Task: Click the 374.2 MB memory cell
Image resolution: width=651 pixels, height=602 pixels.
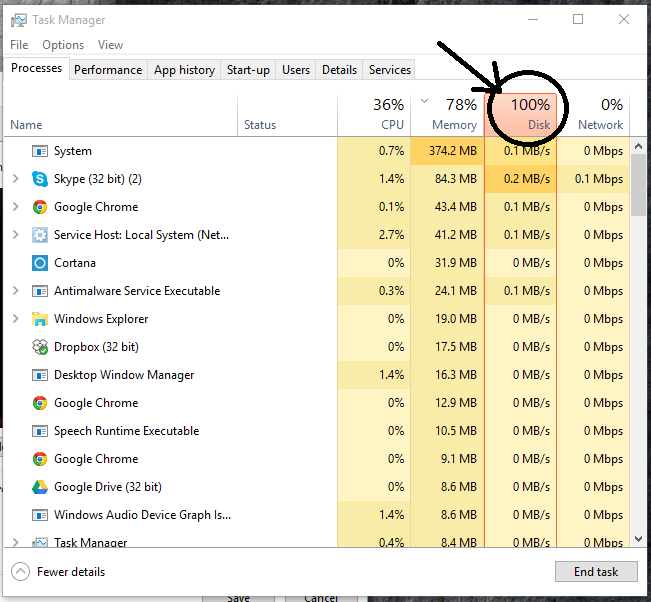Action: [x=448, y=151]
